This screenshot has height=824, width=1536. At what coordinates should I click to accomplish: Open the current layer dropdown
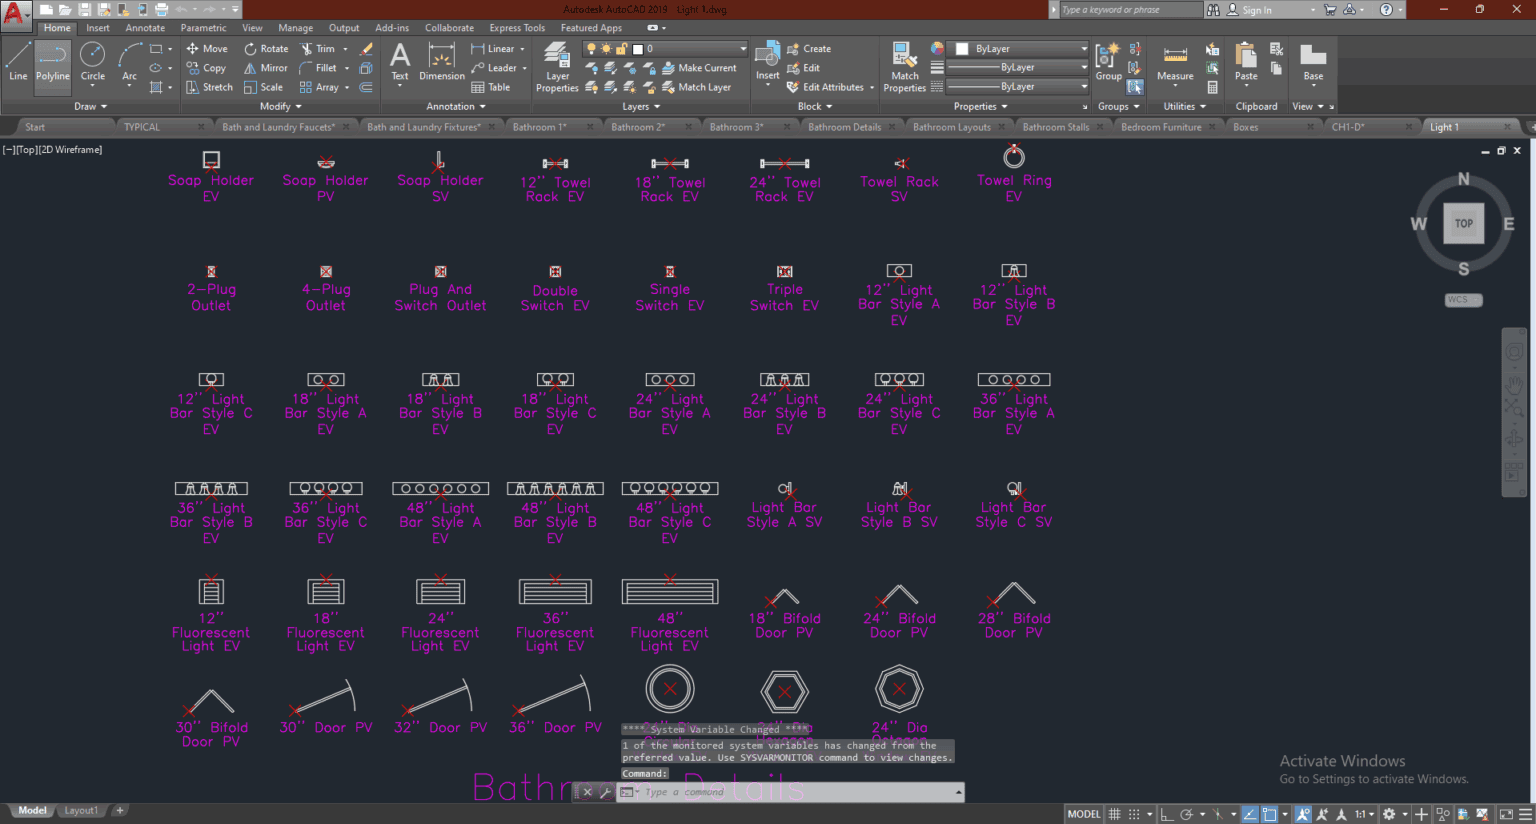click(x=741, y=47)
